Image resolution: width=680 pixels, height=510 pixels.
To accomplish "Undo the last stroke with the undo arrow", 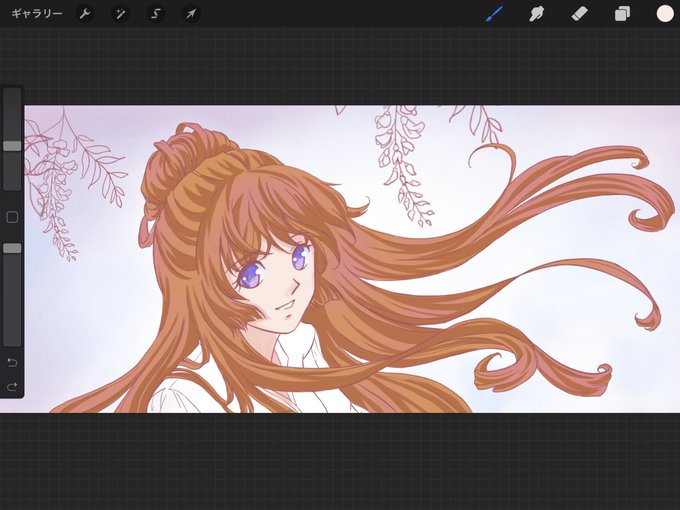I will [x=12, y=362].
